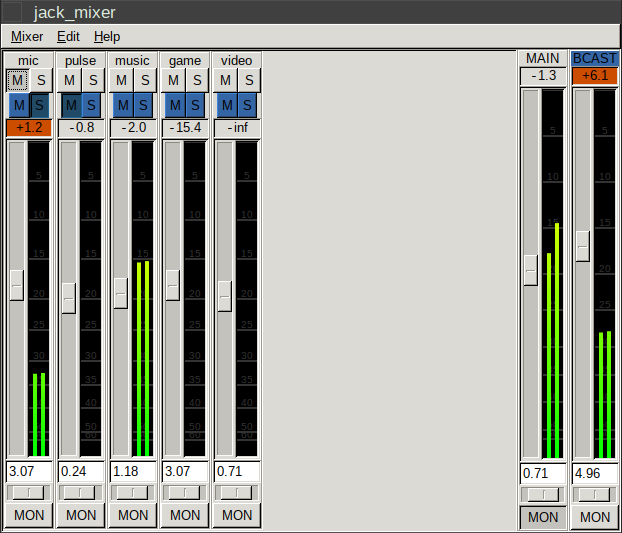The width and height of the screenshot is (622, 533).
Task: Click the video channel name label
Action: 236,61
